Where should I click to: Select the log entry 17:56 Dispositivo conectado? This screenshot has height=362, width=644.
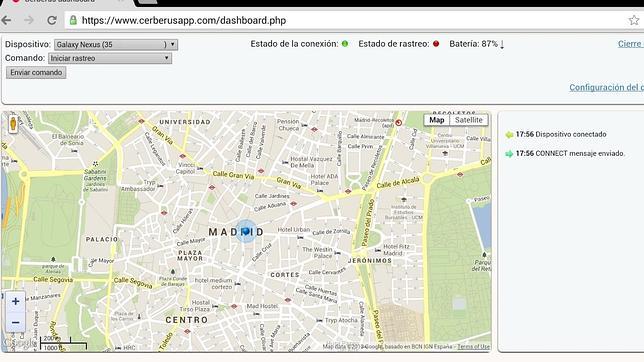[x=561, y=134]
